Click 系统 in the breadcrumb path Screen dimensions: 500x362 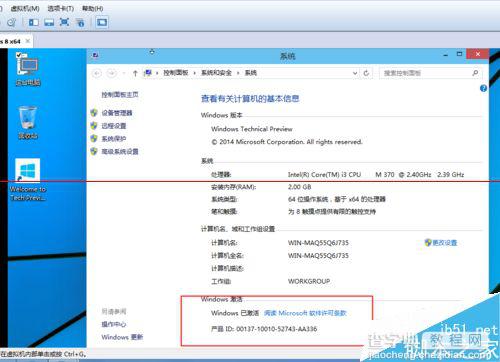click(x=251, y=73)
